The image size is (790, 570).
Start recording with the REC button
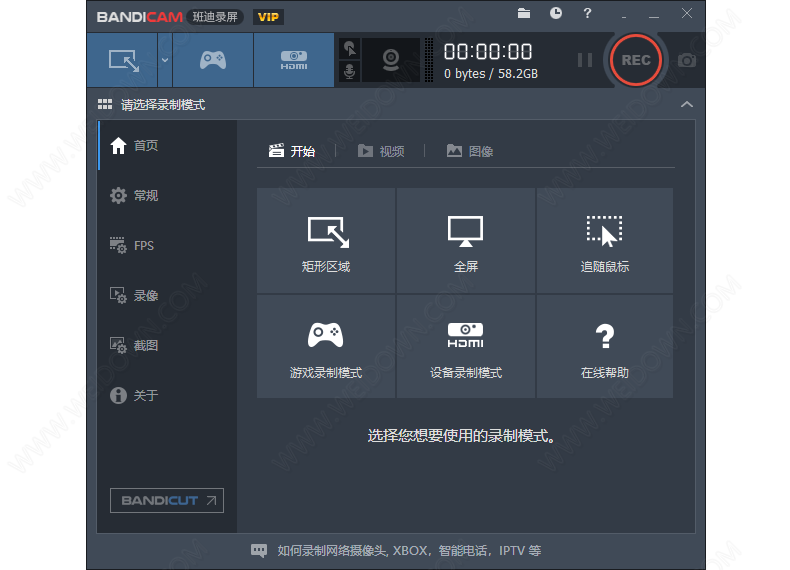pos(635,60)
